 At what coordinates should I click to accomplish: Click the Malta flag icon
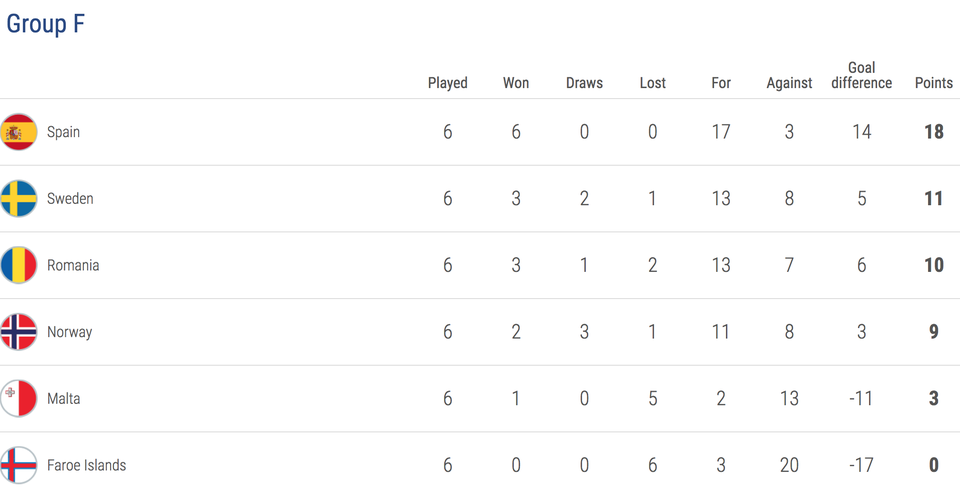point(18,398)
